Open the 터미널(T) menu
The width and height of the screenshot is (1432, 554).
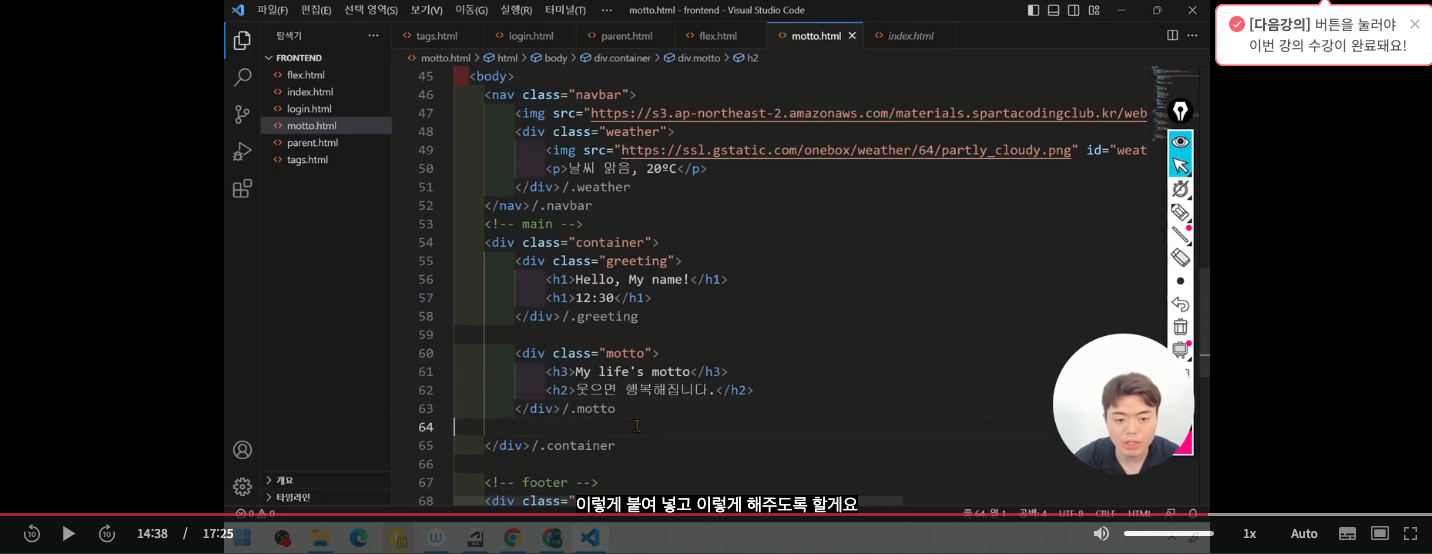pos(565,10)
